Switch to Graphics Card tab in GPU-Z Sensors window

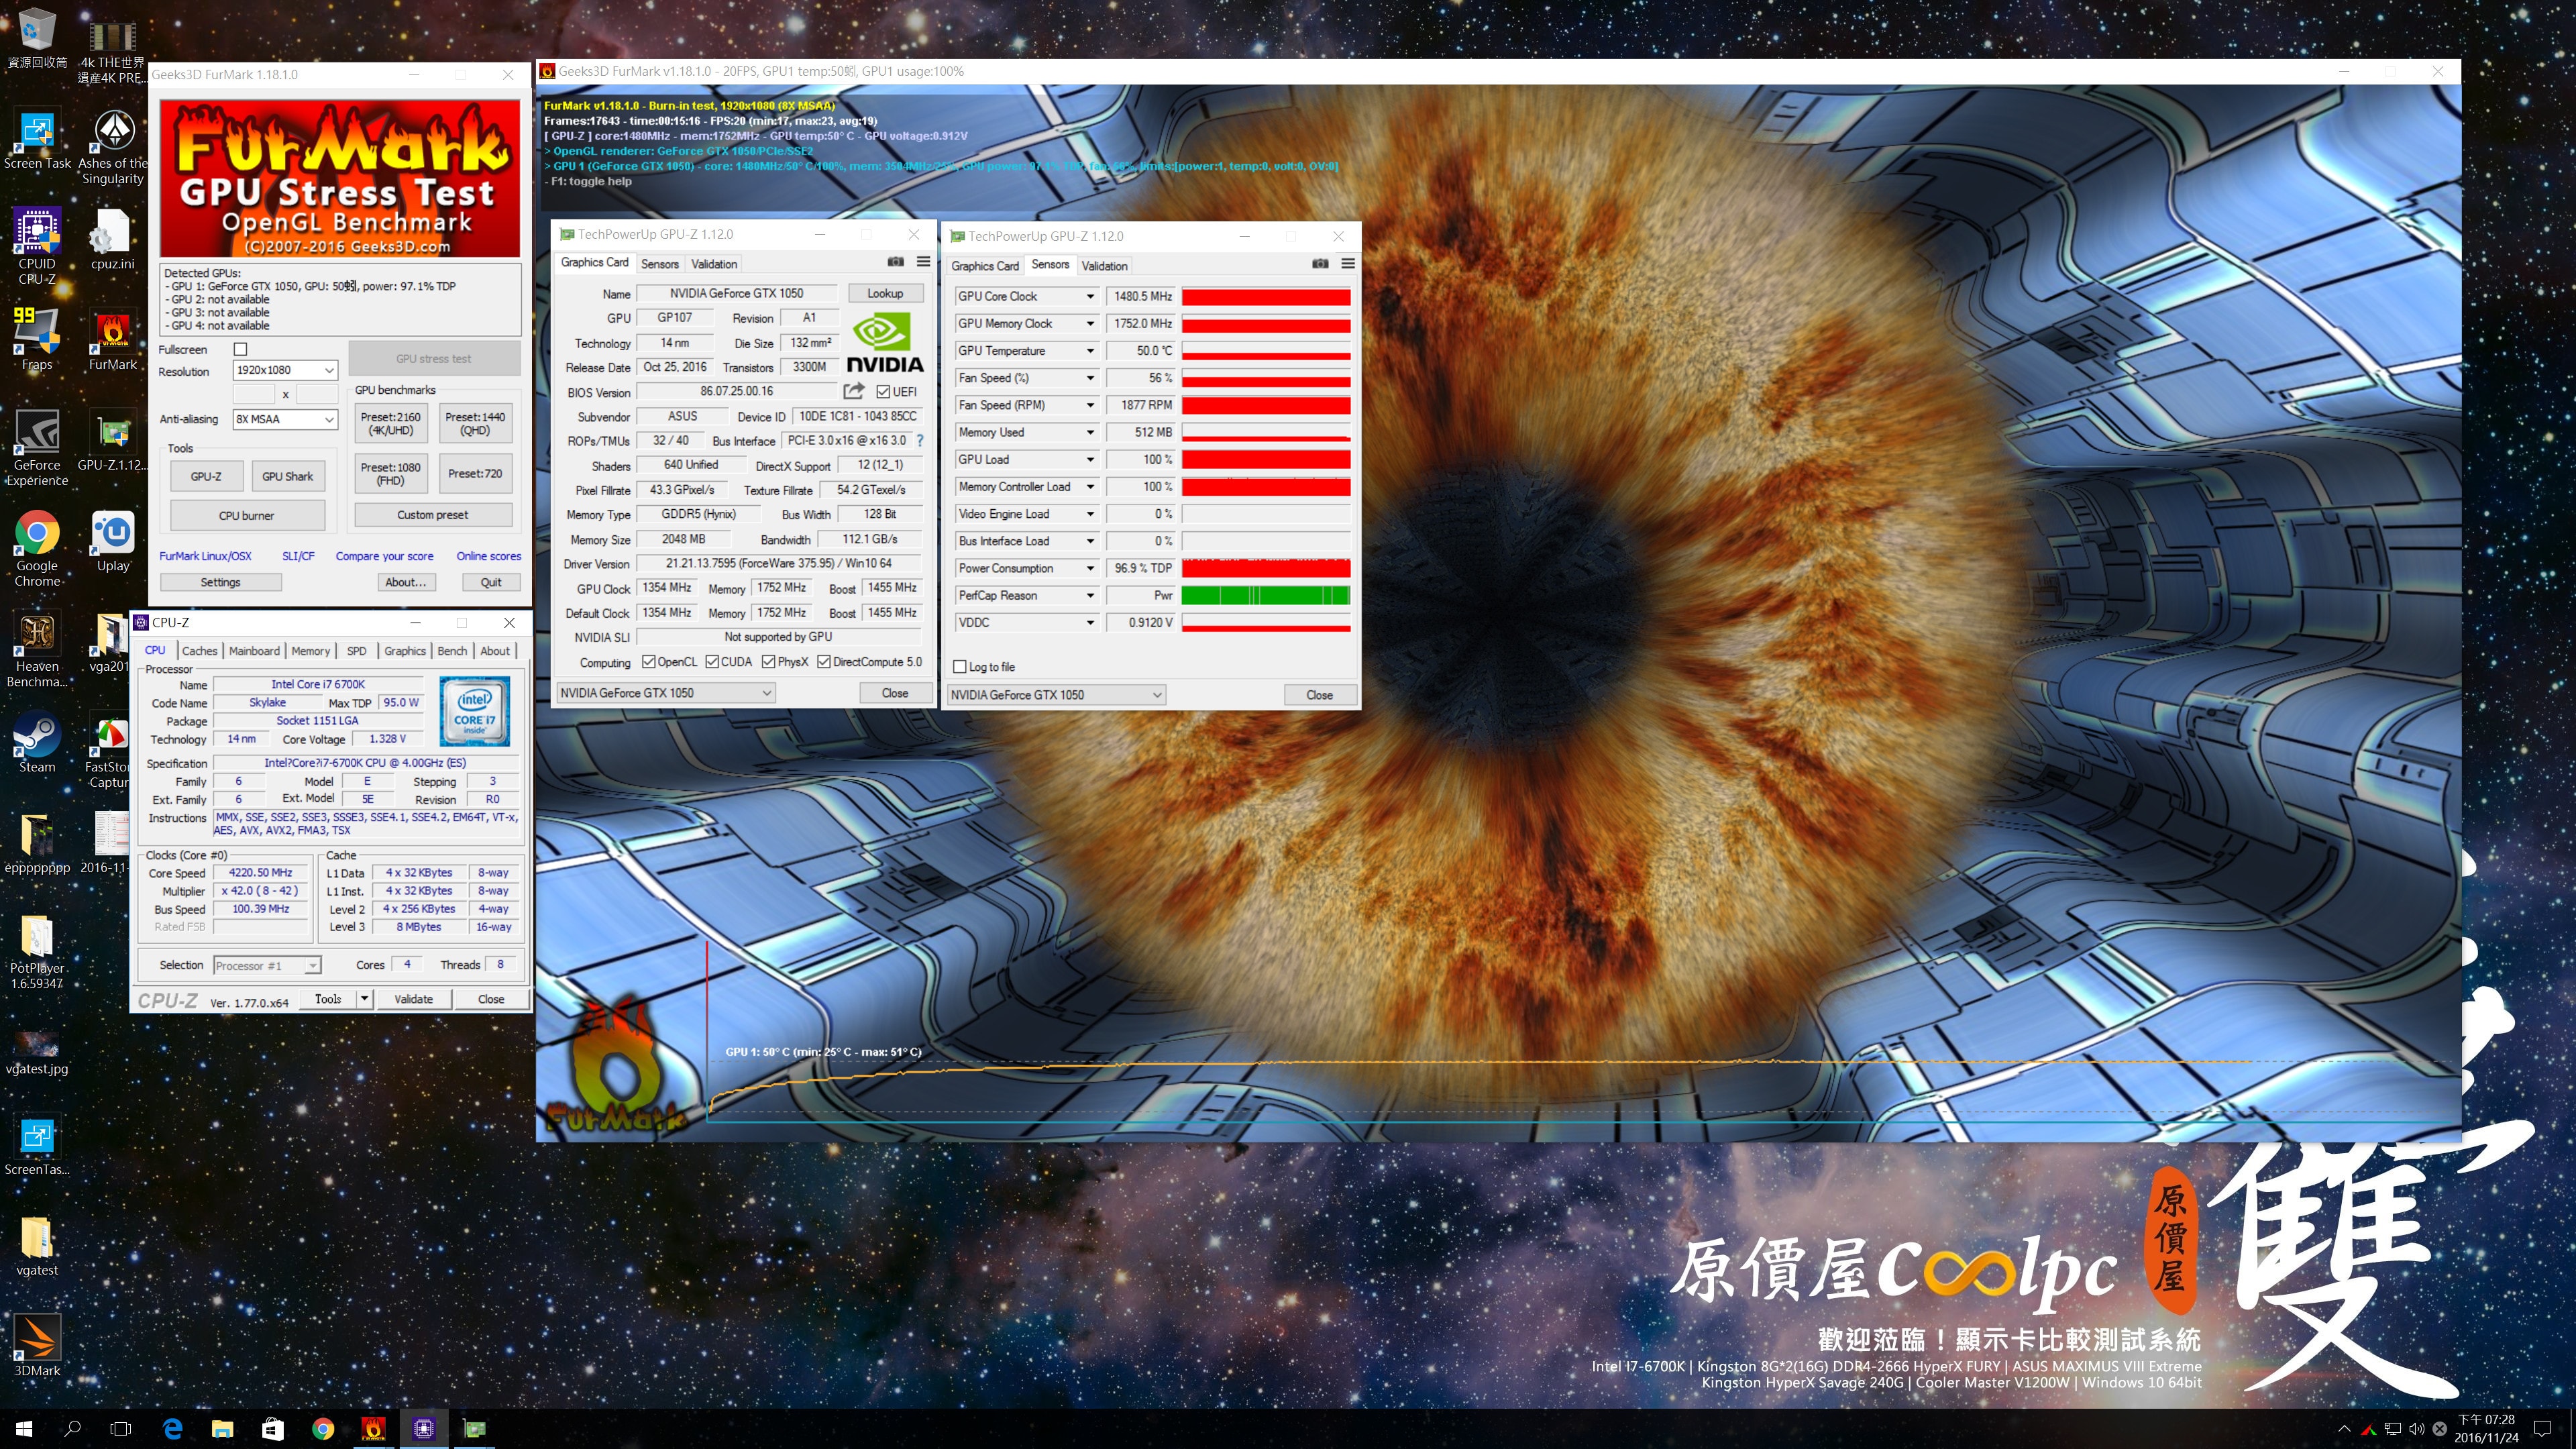tap(985, 266)
